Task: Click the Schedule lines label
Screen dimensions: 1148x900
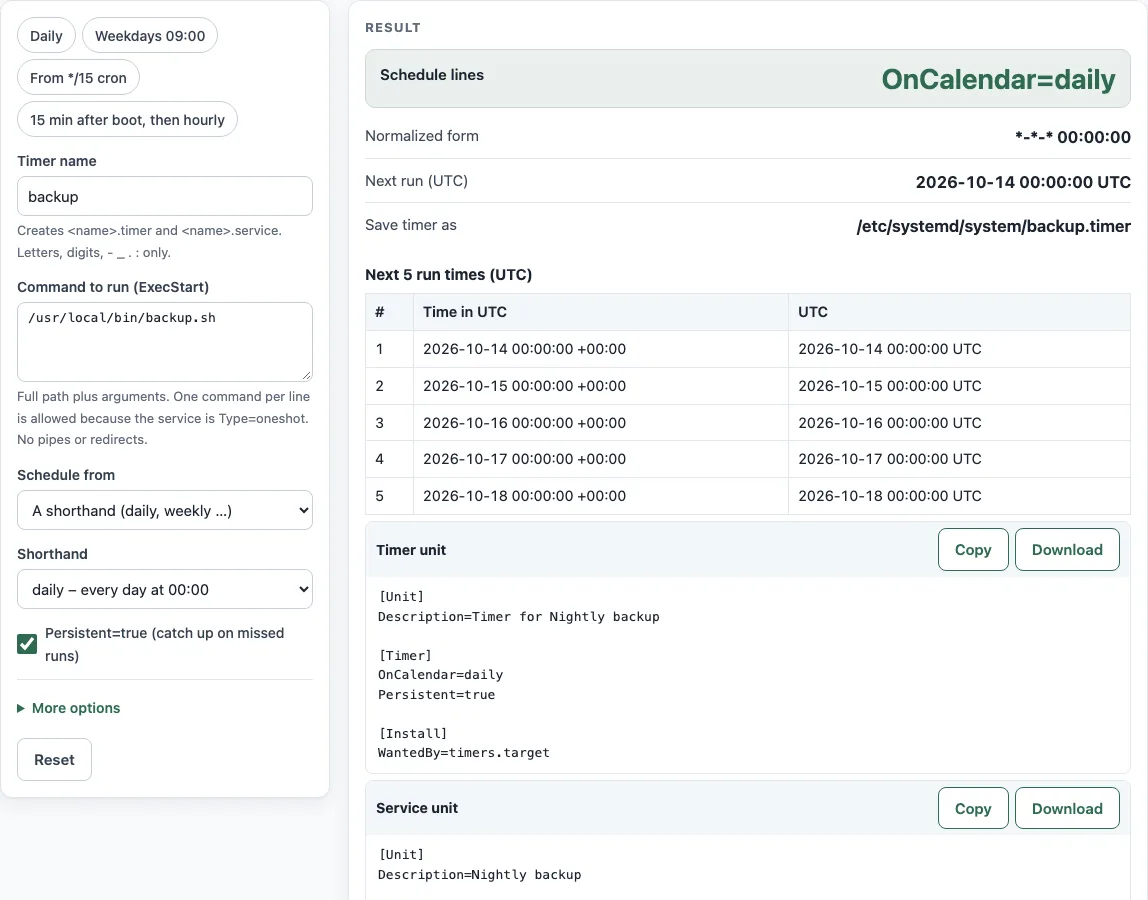Action: coord(432,75)
